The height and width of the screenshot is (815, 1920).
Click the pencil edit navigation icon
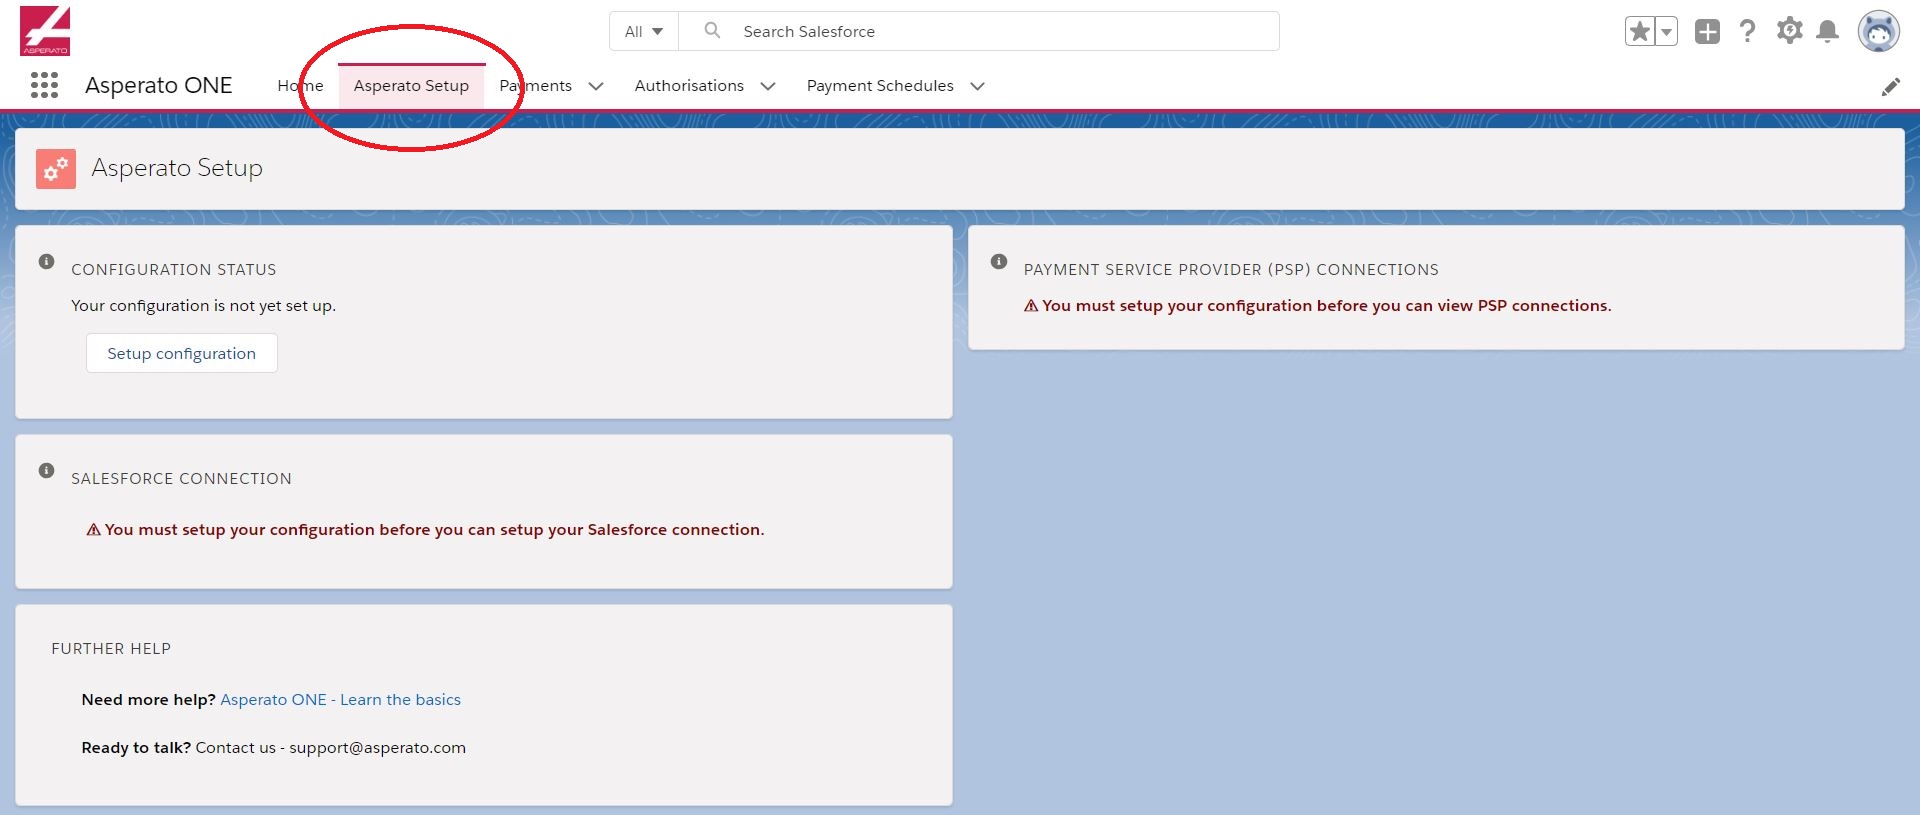point(1890,87)
